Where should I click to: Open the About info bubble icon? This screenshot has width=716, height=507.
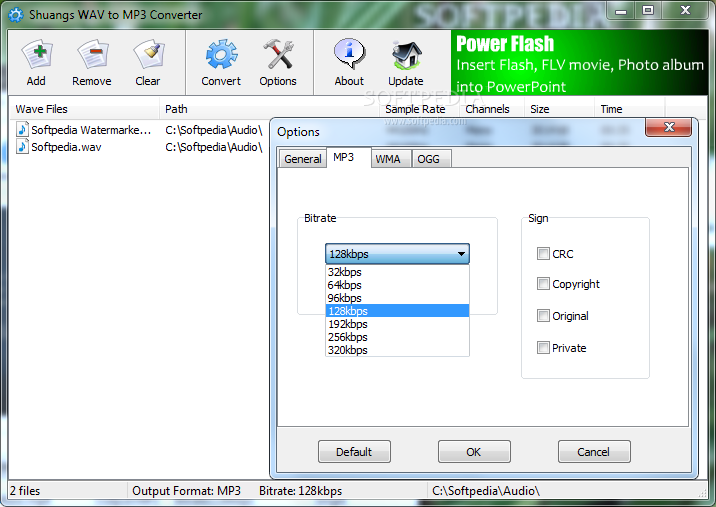point(349,53)
